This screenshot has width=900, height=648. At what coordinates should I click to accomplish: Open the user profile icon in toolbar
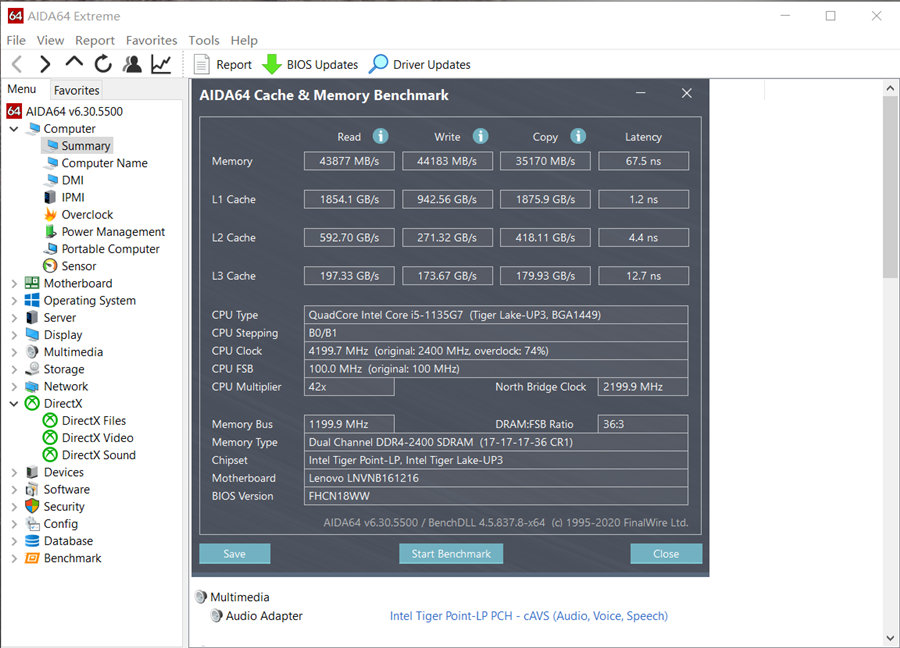132,64
